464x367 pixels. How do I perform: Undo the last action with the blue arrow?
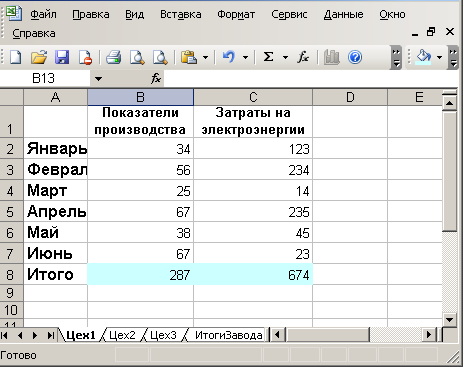[x=229, y=57]
